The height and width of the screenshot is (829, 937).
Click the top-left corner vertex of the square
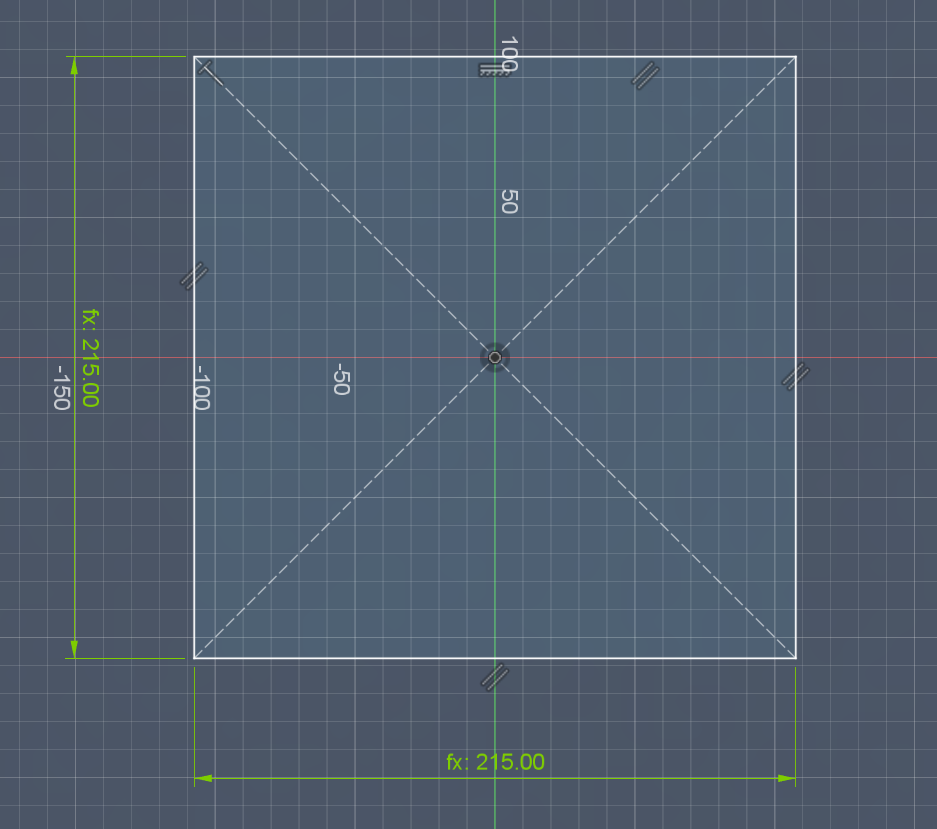(x=196, y=58)
